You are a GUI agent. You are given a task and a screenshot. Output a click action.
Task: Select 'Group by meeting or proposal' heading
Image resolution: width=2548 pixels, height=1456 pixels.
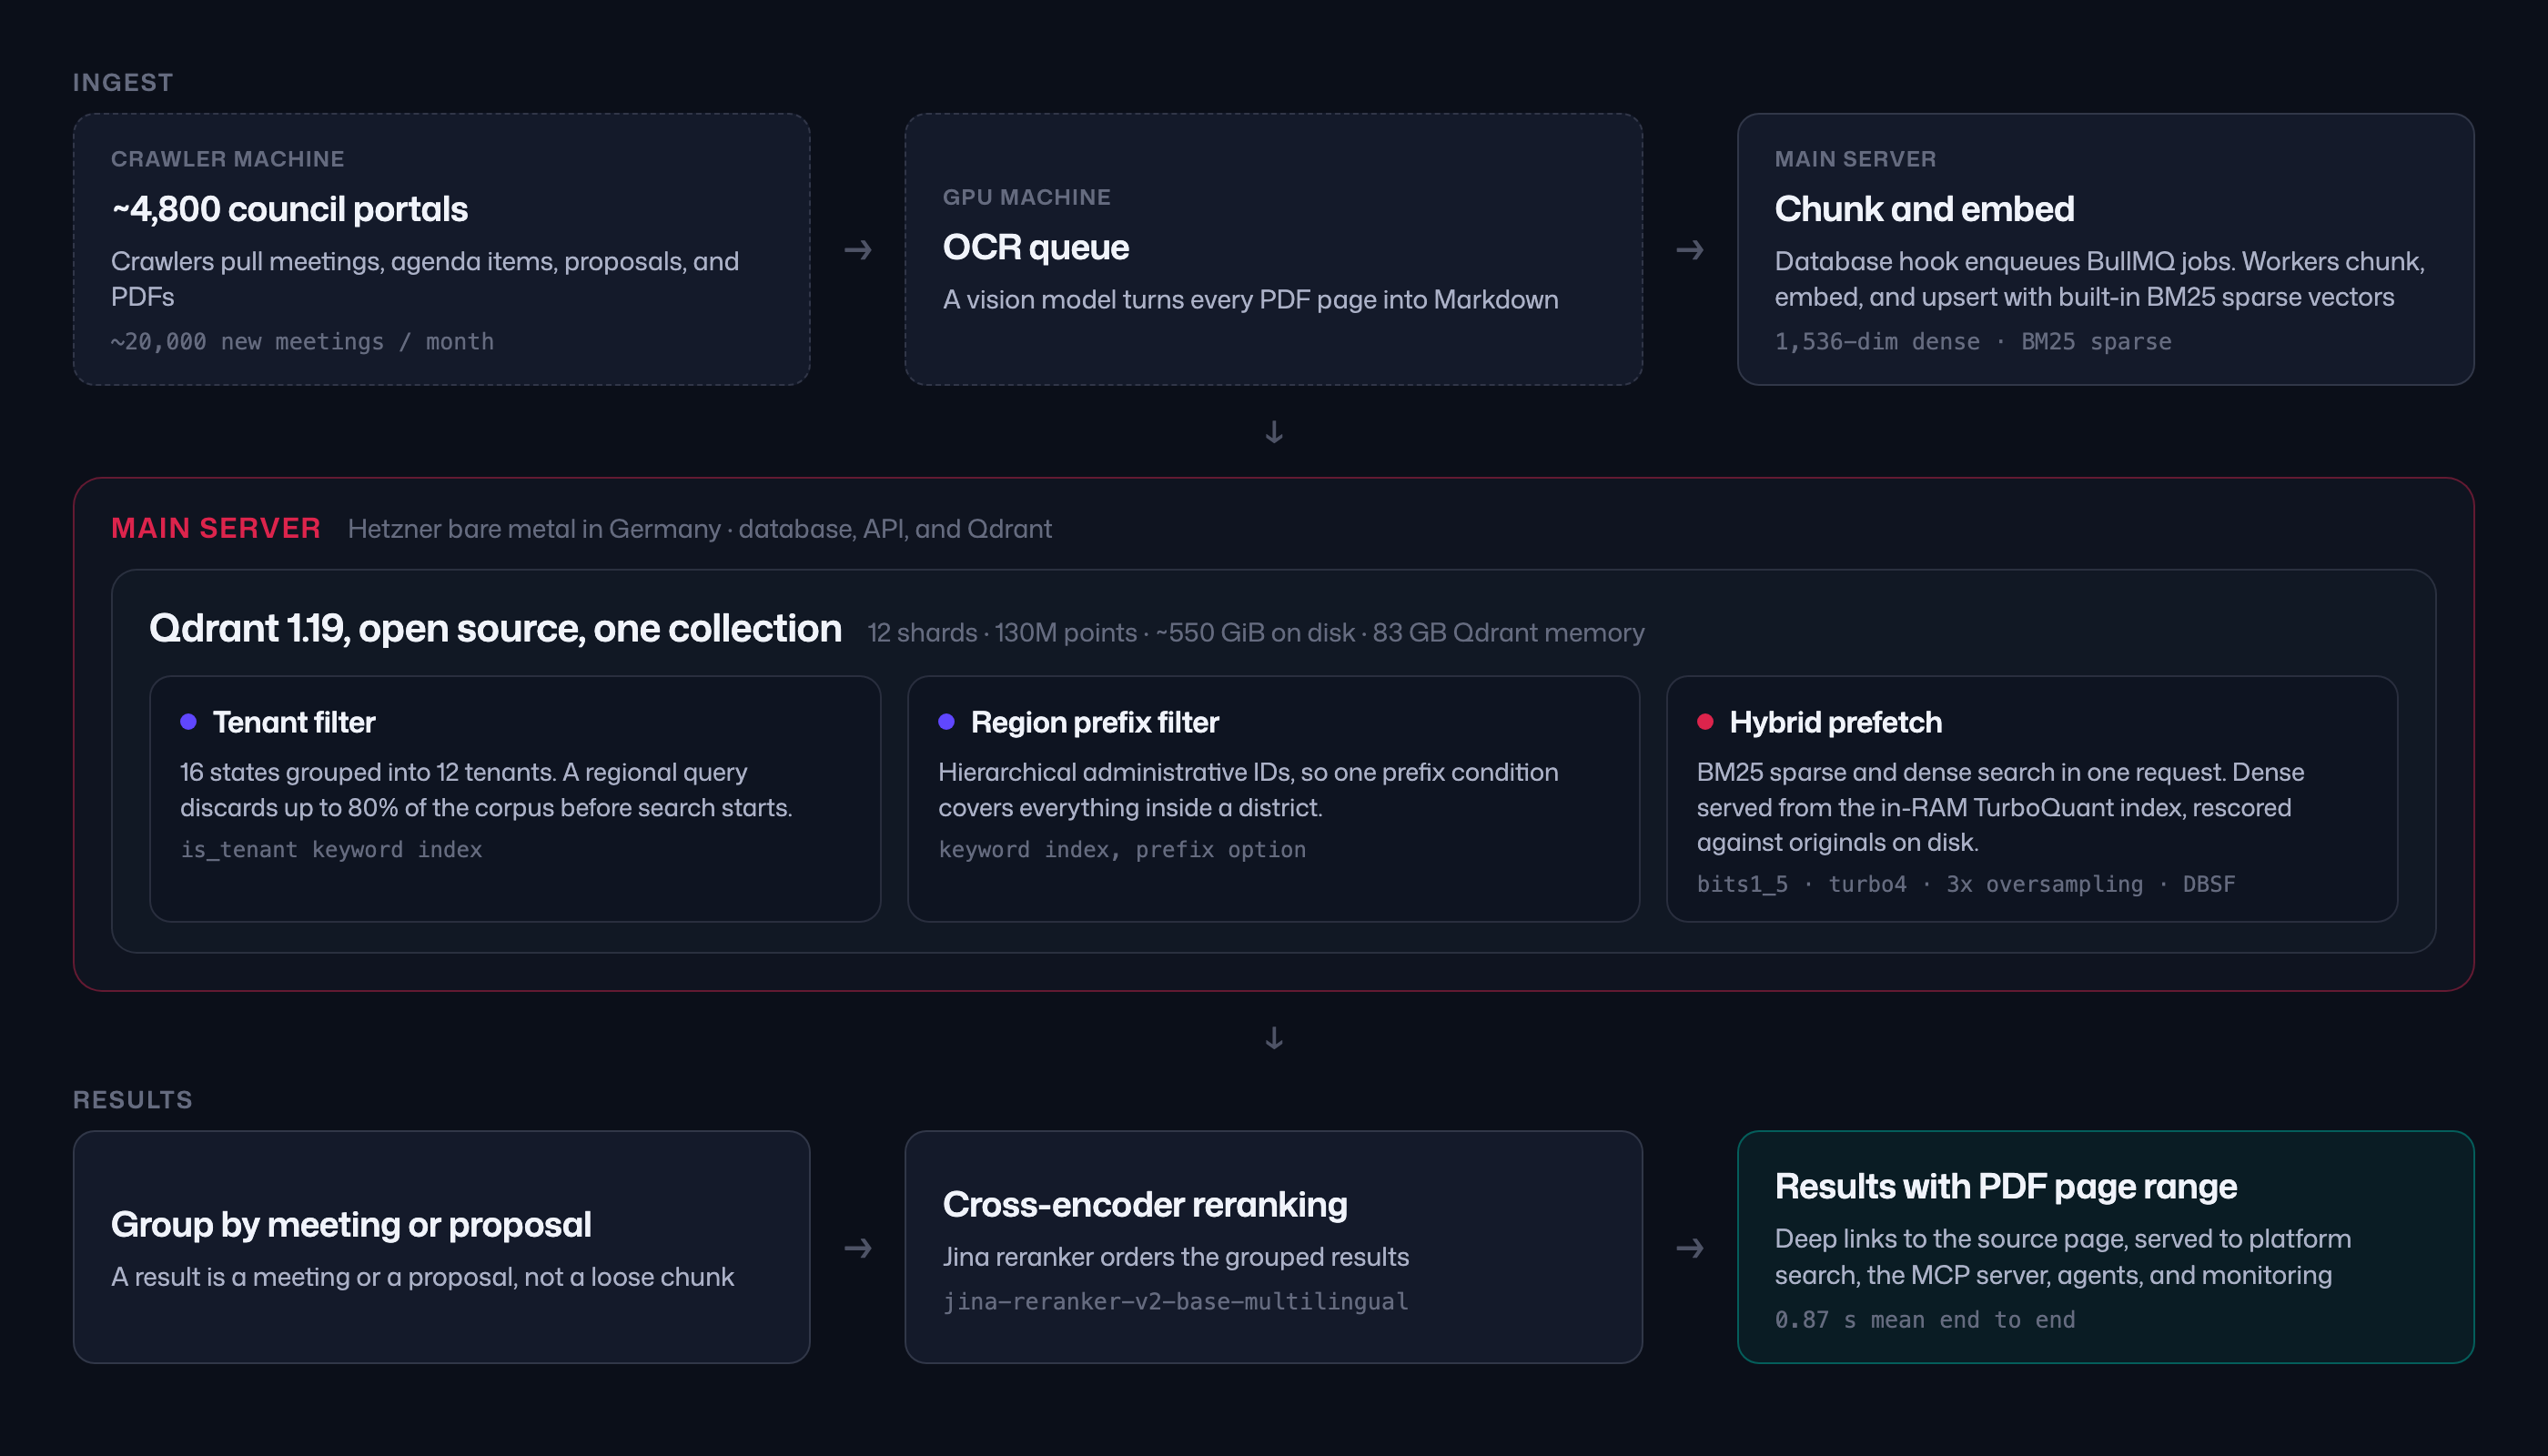351,1224
